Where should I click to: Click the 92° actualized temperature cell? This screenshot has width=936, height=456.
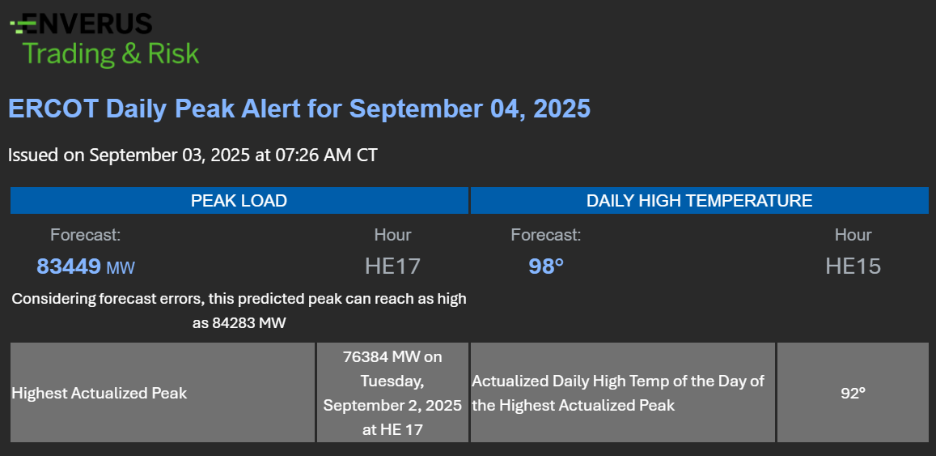(852, 393)
